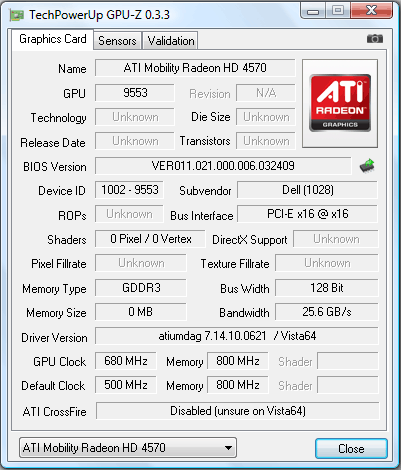Minimize the GPU-Z window
401x470 pixels.
(x=313, y=11)
